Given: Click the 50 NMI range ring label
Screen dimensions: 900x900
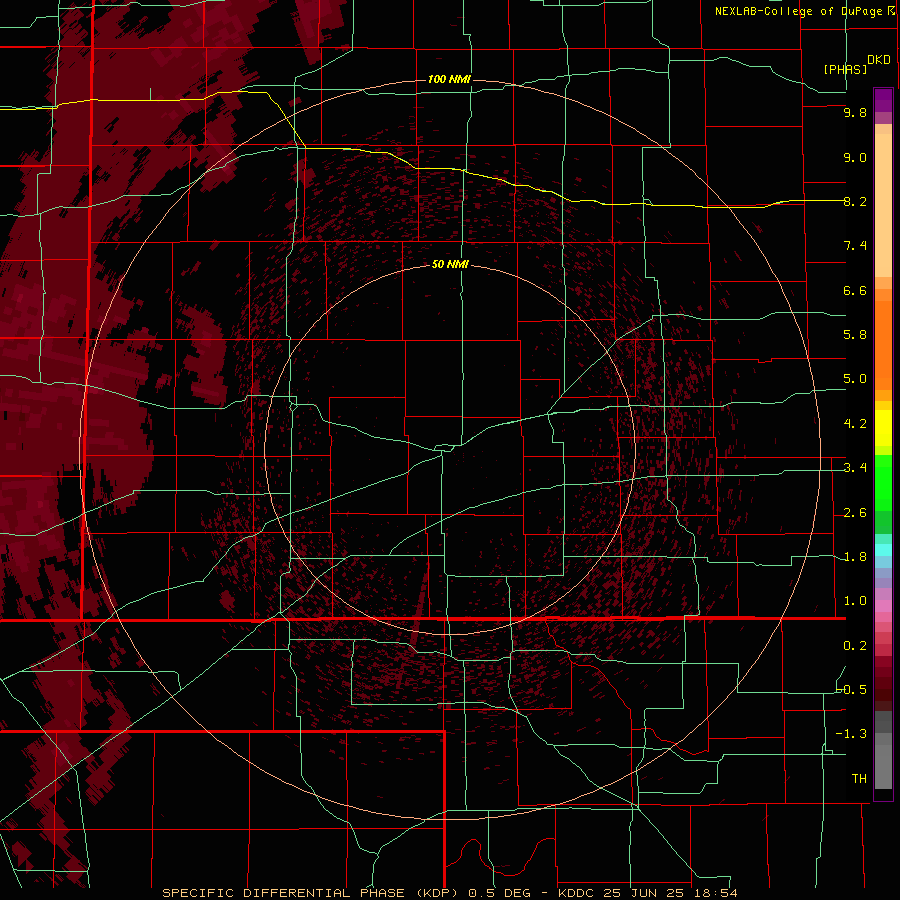Looking at the screenshot, I should coord(451,265).
